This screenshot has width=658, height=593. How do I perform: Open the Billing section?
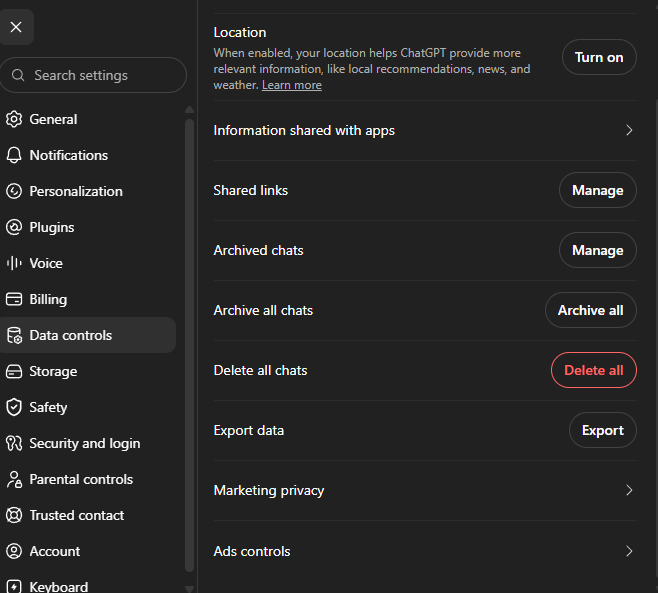(x=48, y=299)
